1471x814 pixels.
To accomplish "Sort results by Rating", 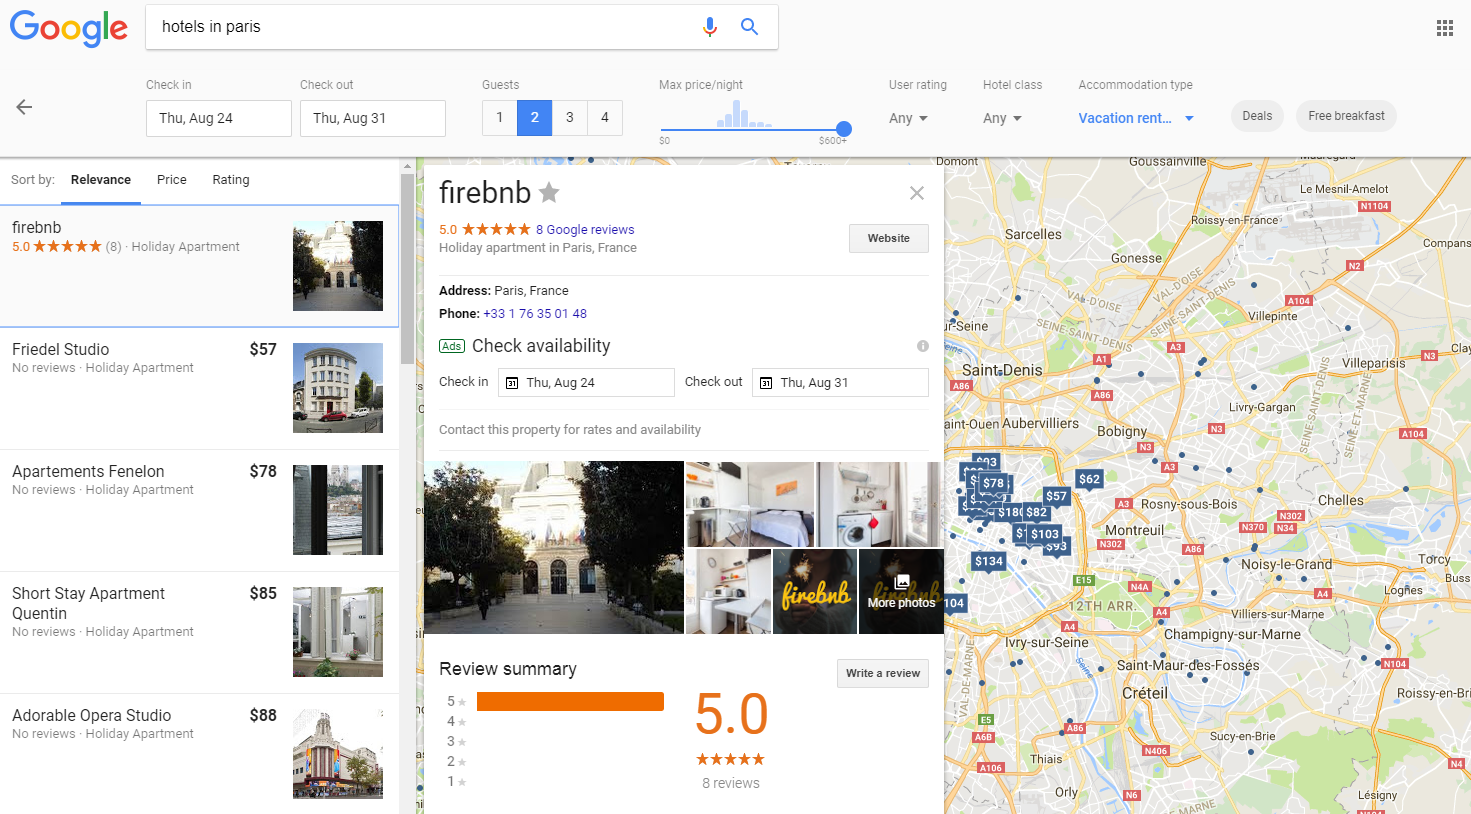I will point(231,180).
